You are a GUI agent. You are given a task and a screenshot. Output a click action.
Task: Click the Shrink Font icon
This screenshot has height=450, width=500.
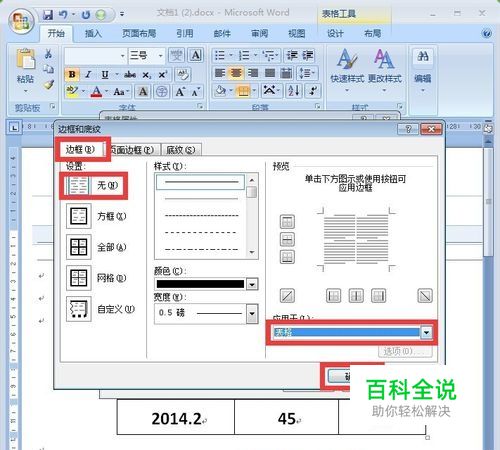(196, 91)
